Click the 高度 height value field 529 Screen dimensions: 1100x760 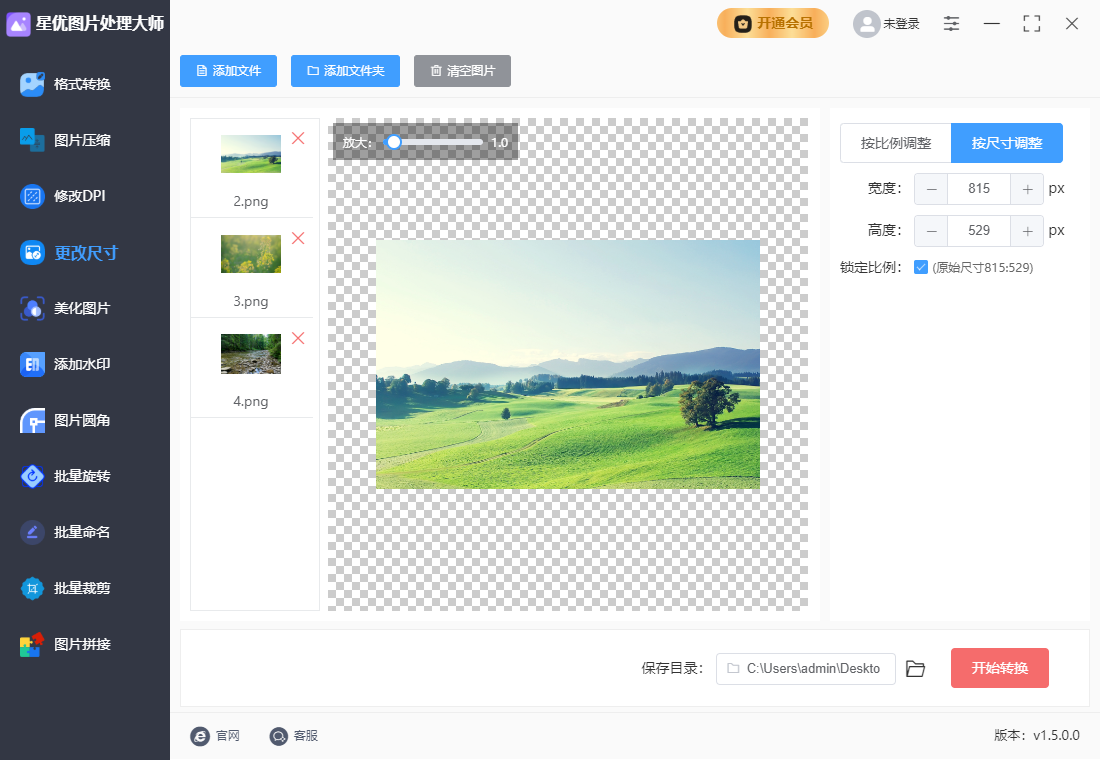pos(979,231)
